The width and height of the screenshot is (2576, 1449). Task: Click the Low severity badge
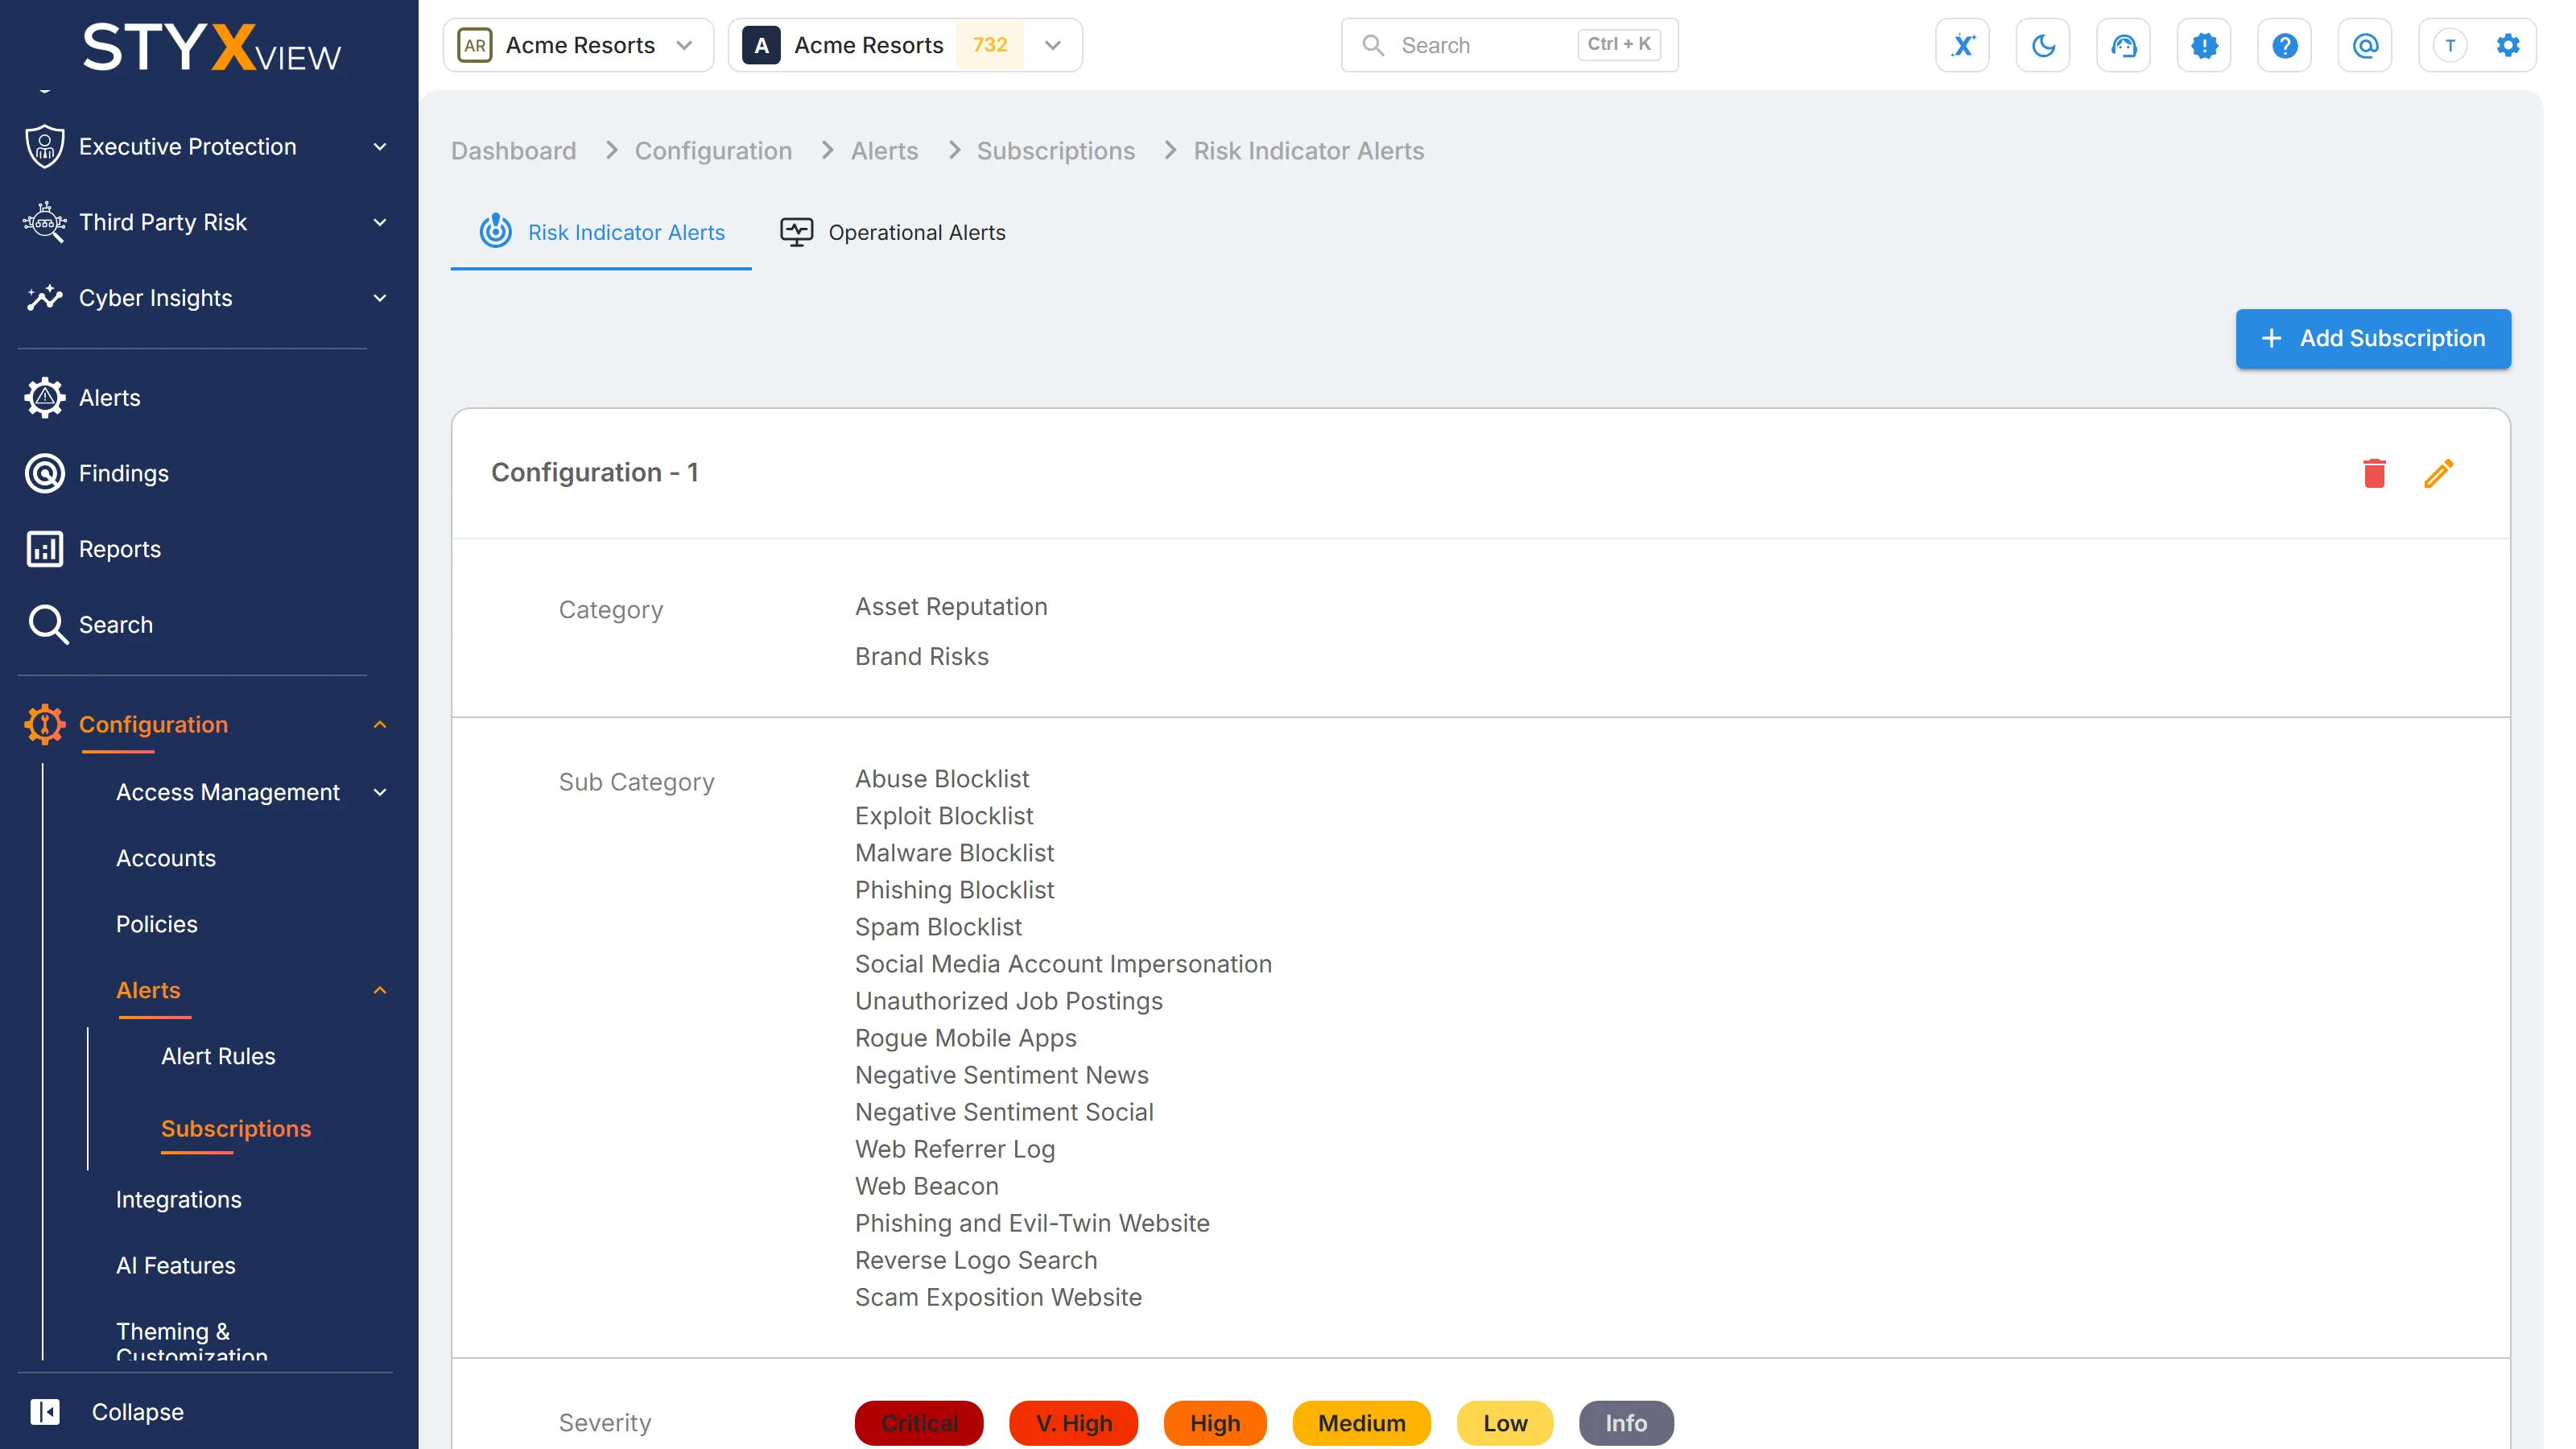coord(1505,1422)
